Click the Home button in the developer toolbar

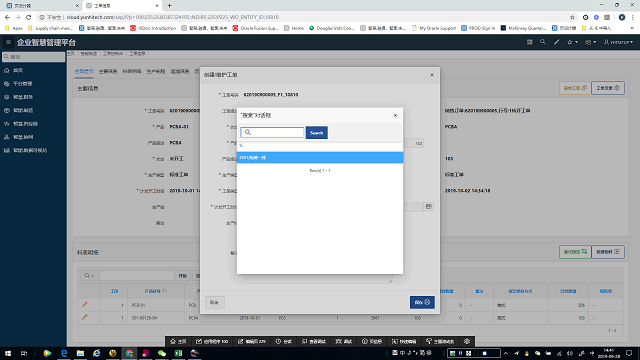[178, 342]
